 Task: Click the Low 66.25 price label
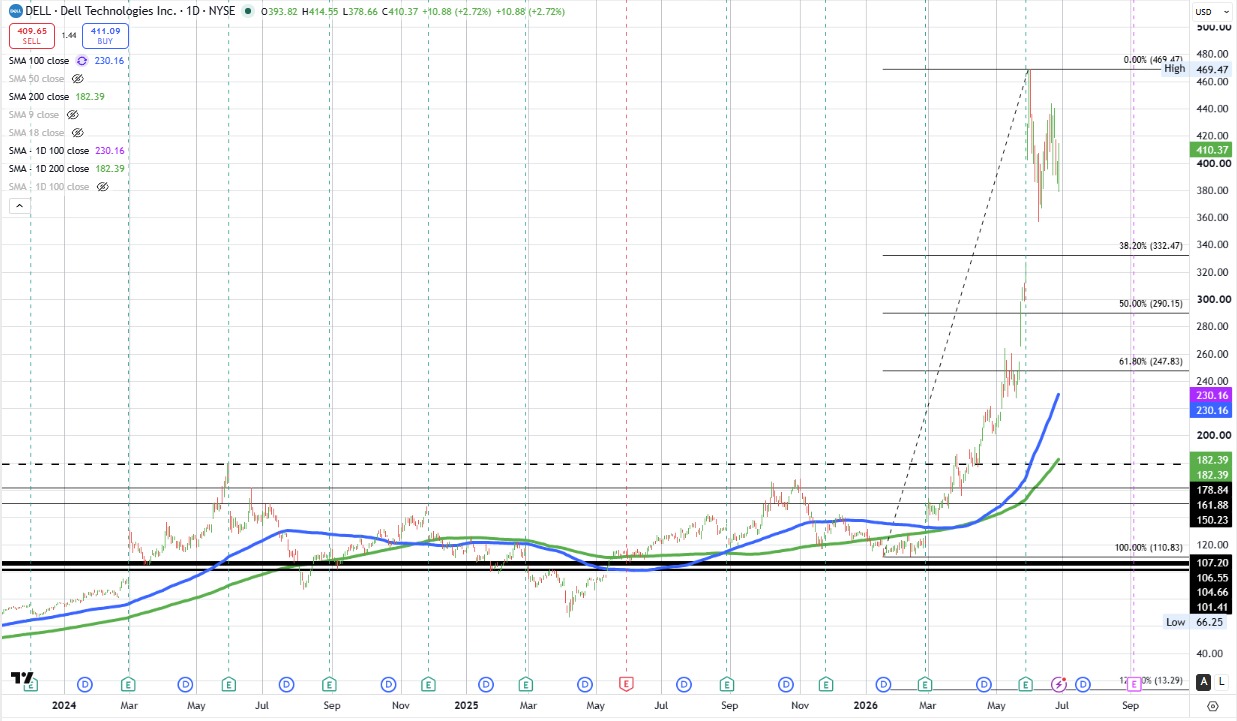(x=1198, y=622)
